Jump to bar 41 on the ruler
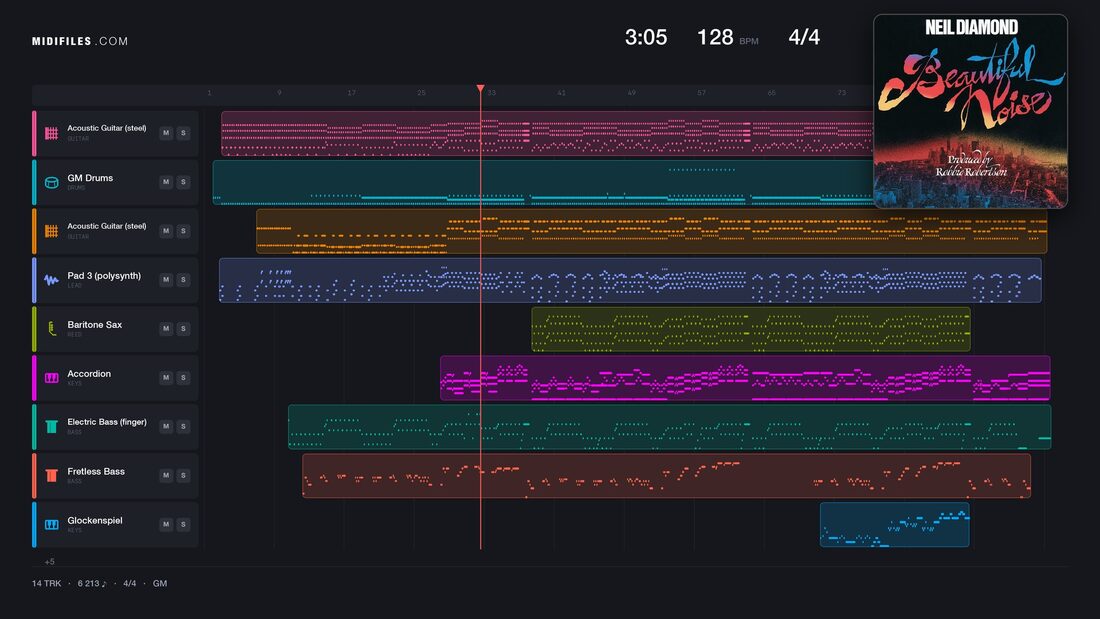1100x619 pixels. (x=561, y=93)
